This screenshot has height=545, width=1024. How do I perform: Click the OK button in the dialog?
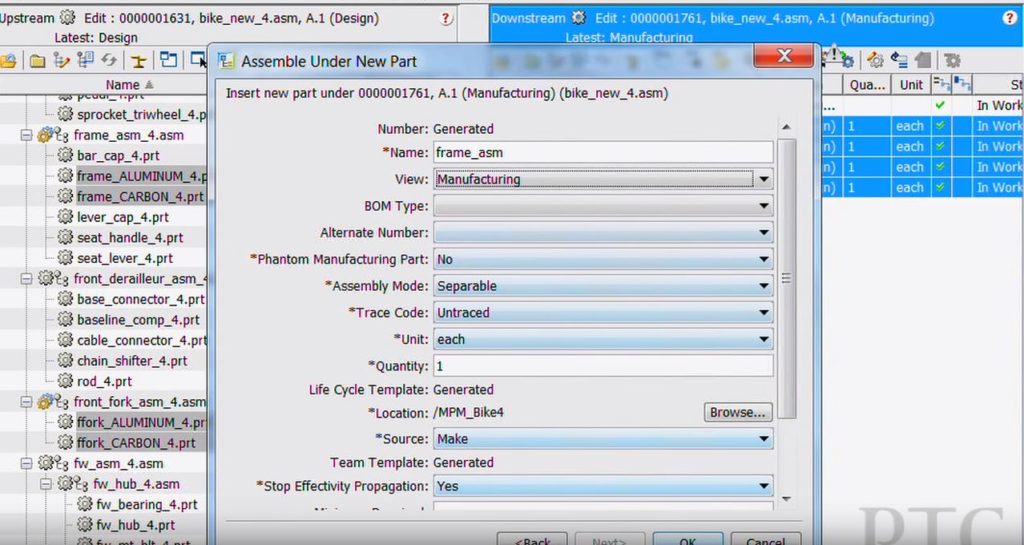688,541
